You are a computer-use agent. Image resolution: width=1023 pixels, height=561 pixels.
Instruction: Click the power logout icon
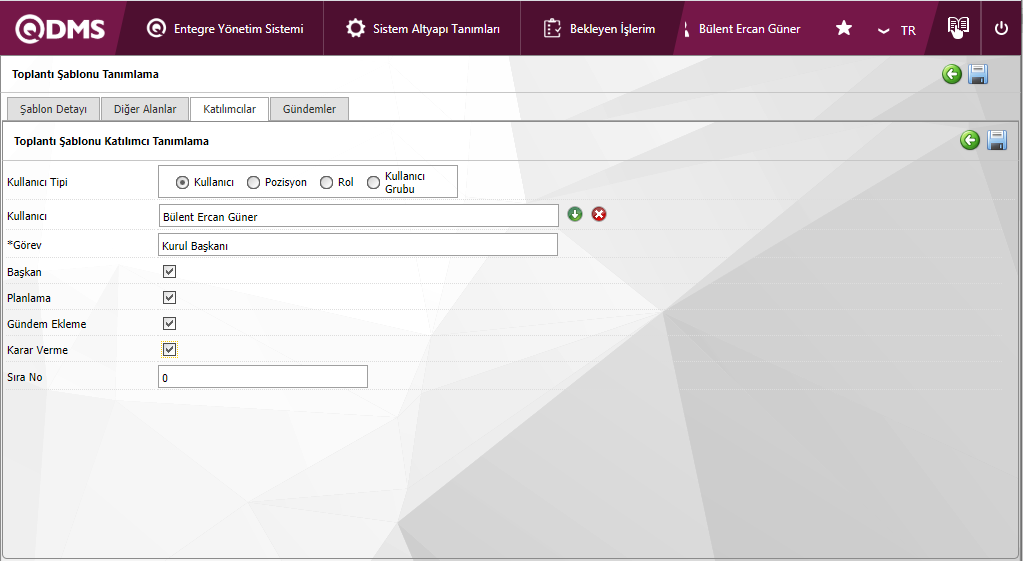point(1001,29)
